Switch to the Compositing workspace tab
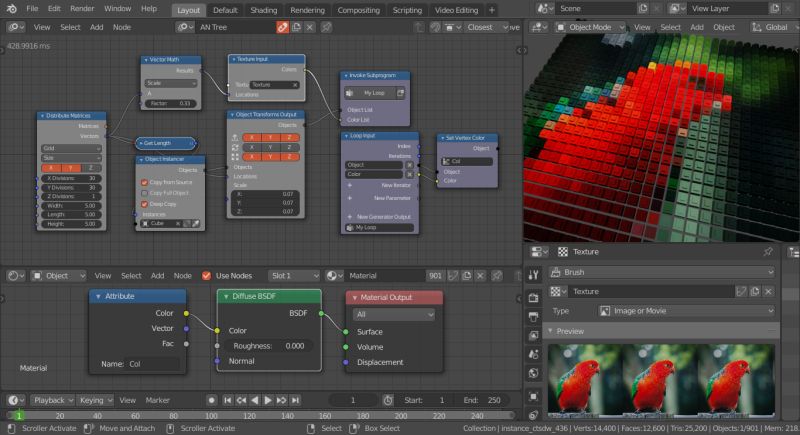The image size is (800, 435). tap(358, 10)
